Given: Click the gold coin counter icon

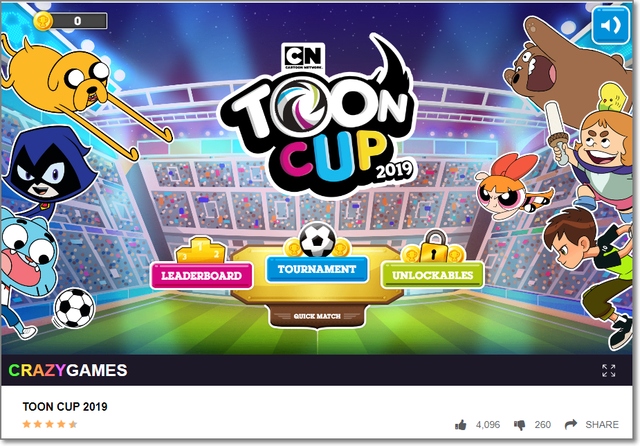Looking at the screenshot, I should (43, 20).
